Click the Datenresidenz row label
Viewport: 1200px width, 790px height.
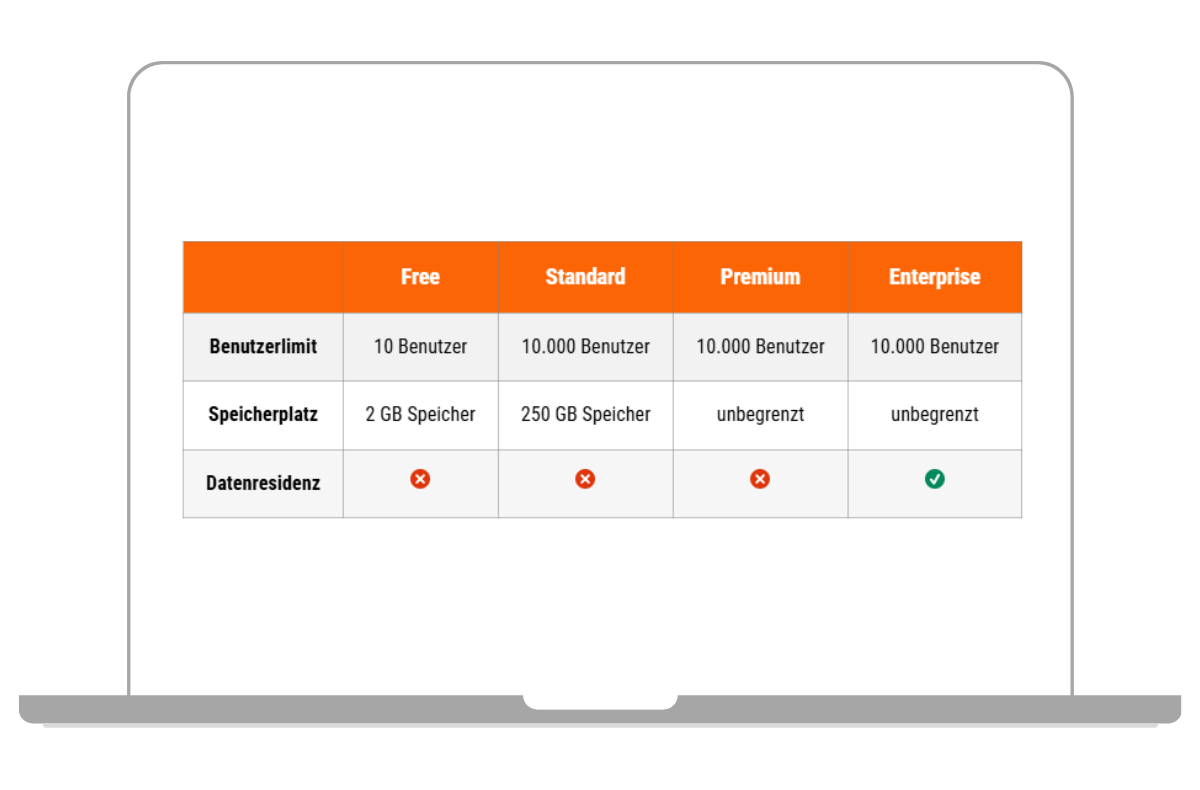click(263, 483)
